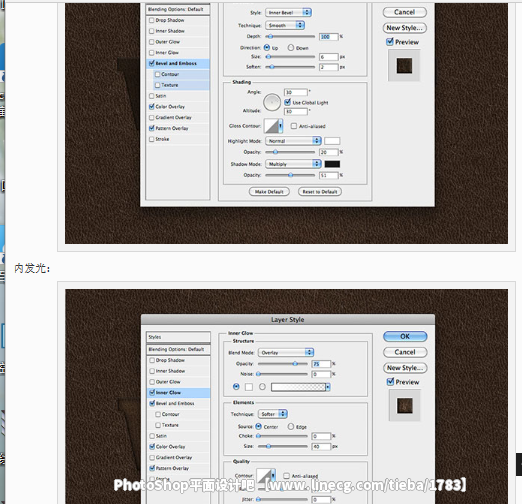Image resolution: width=522 pixels, height=504 pixels.
Task: Open Technique dropdown showing Softer
Action: tap(272, 414)
